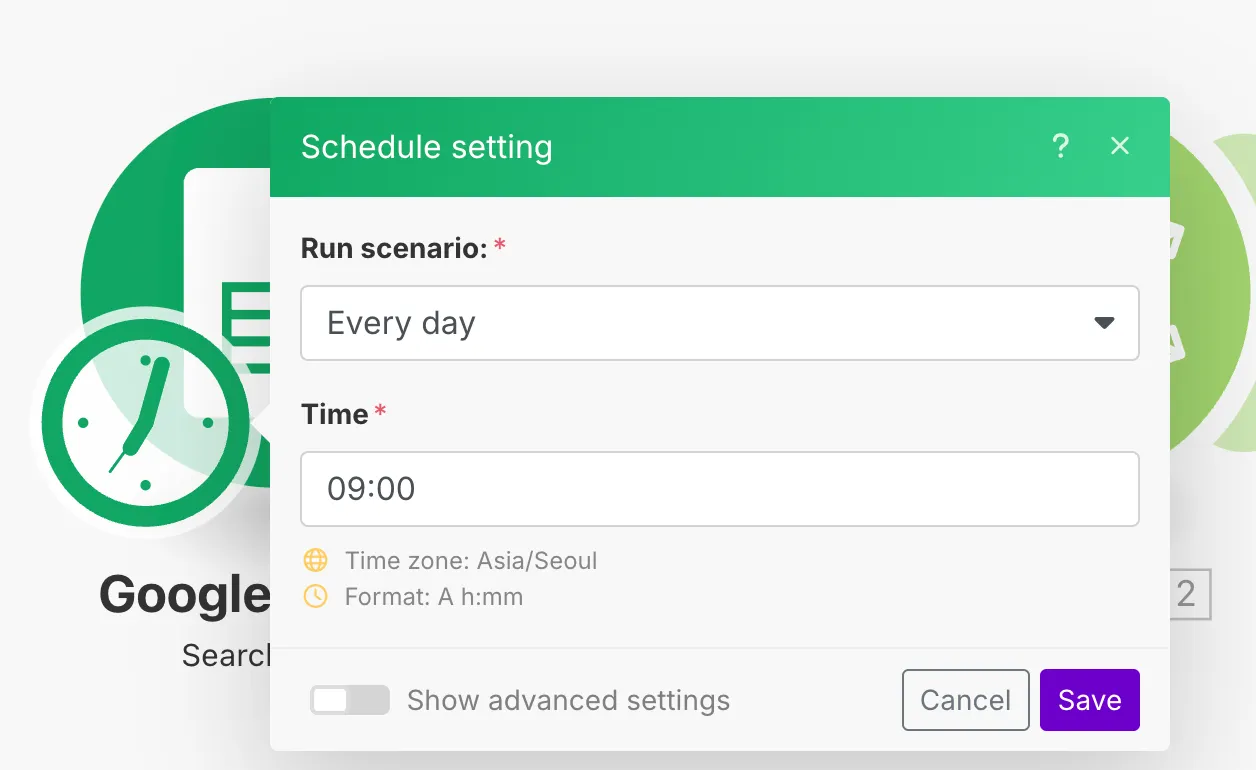Focus the Time input field
The image size is (1256, 770).
tap(719, 489)
